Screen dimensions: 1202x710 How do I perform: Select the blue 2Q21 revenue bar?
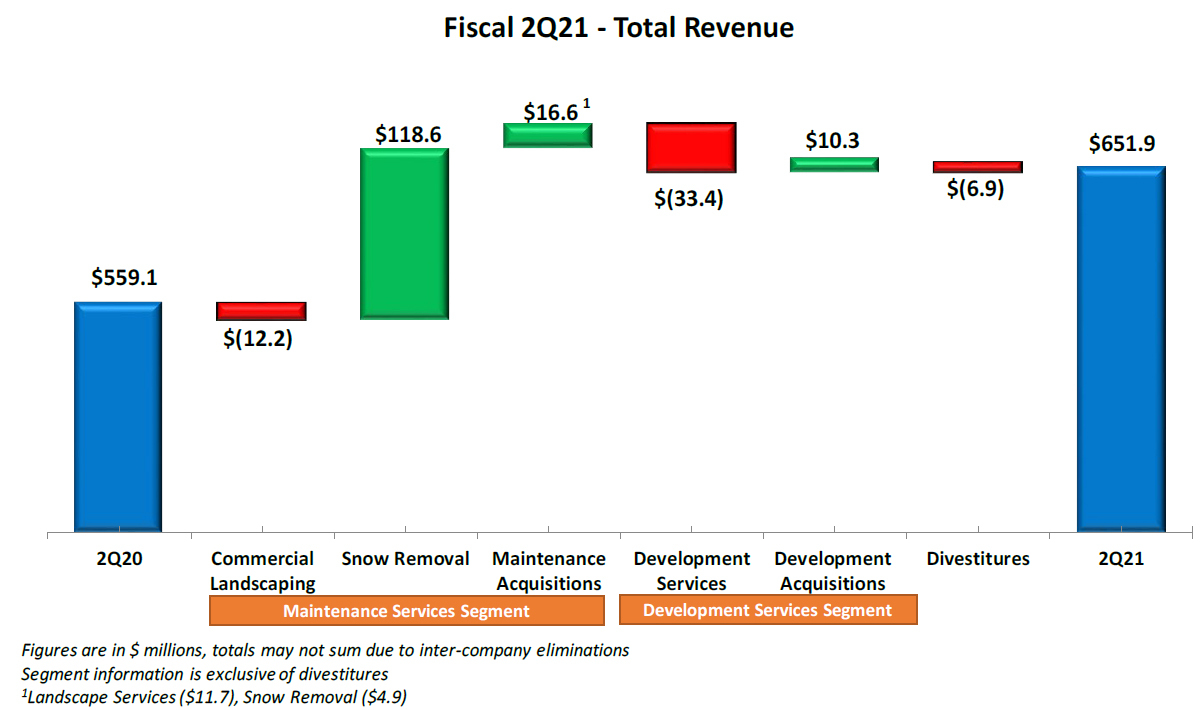click(x=1121, y=348)
